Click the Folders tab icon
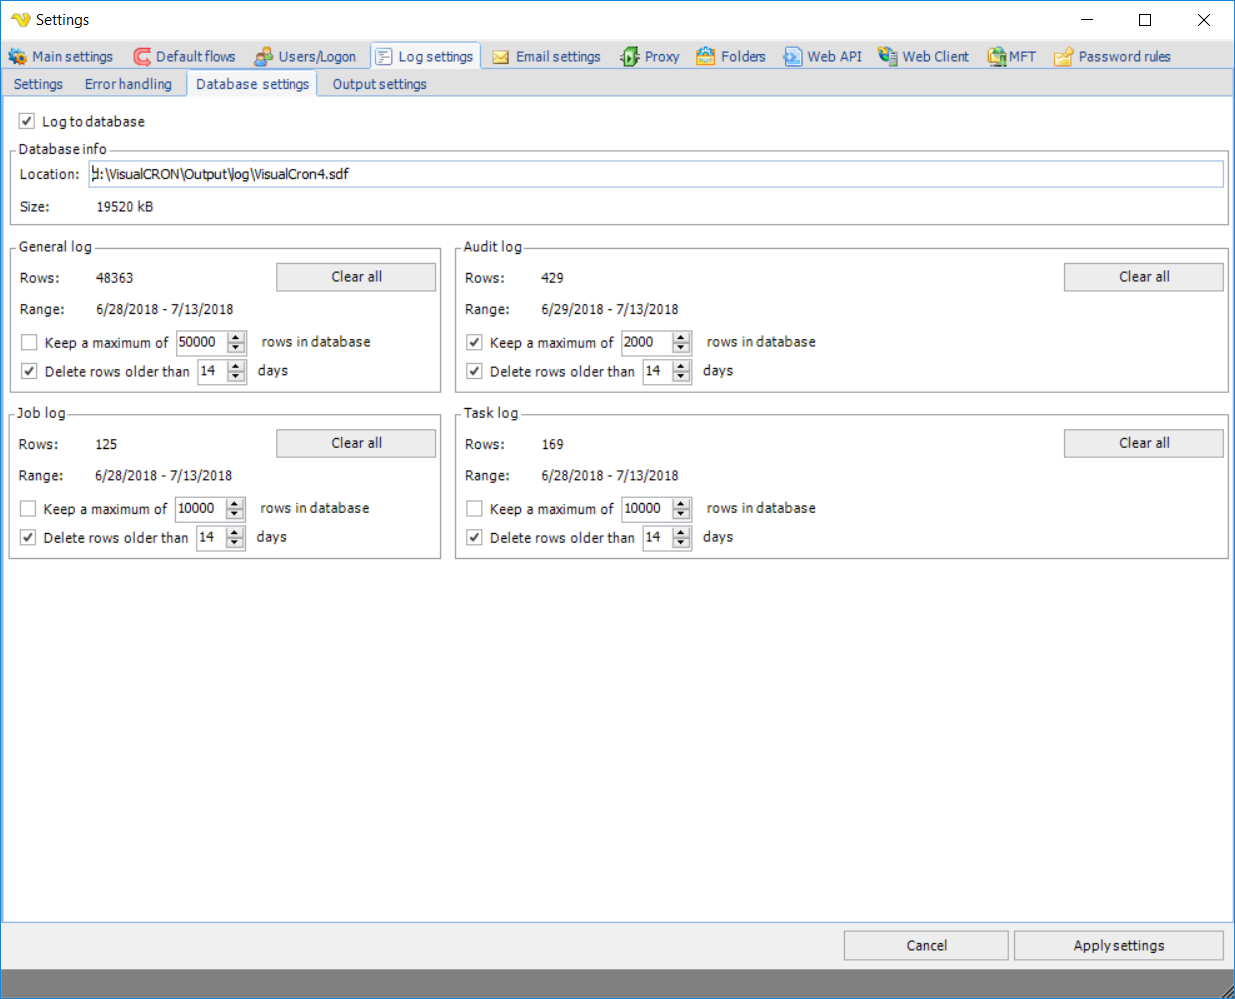 tap(706, 57)
